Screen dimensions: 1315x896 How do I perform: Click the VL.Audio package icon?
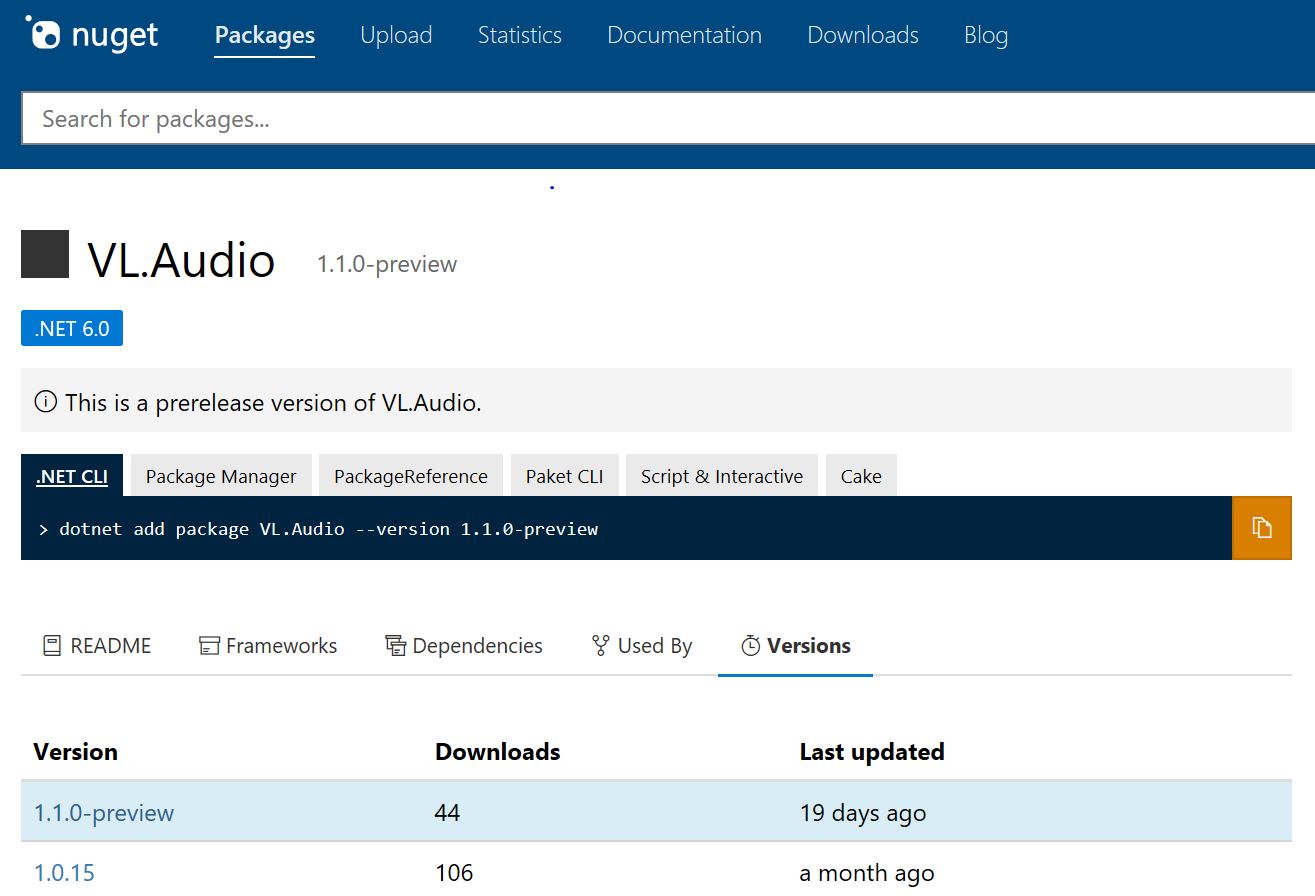point(45,254)
